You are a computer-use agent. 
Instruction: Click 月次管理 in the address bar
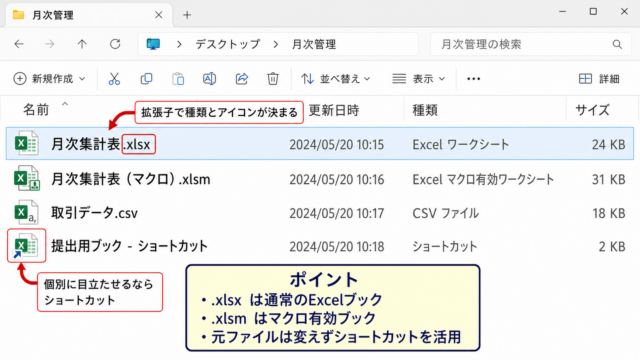coord(314,44)
